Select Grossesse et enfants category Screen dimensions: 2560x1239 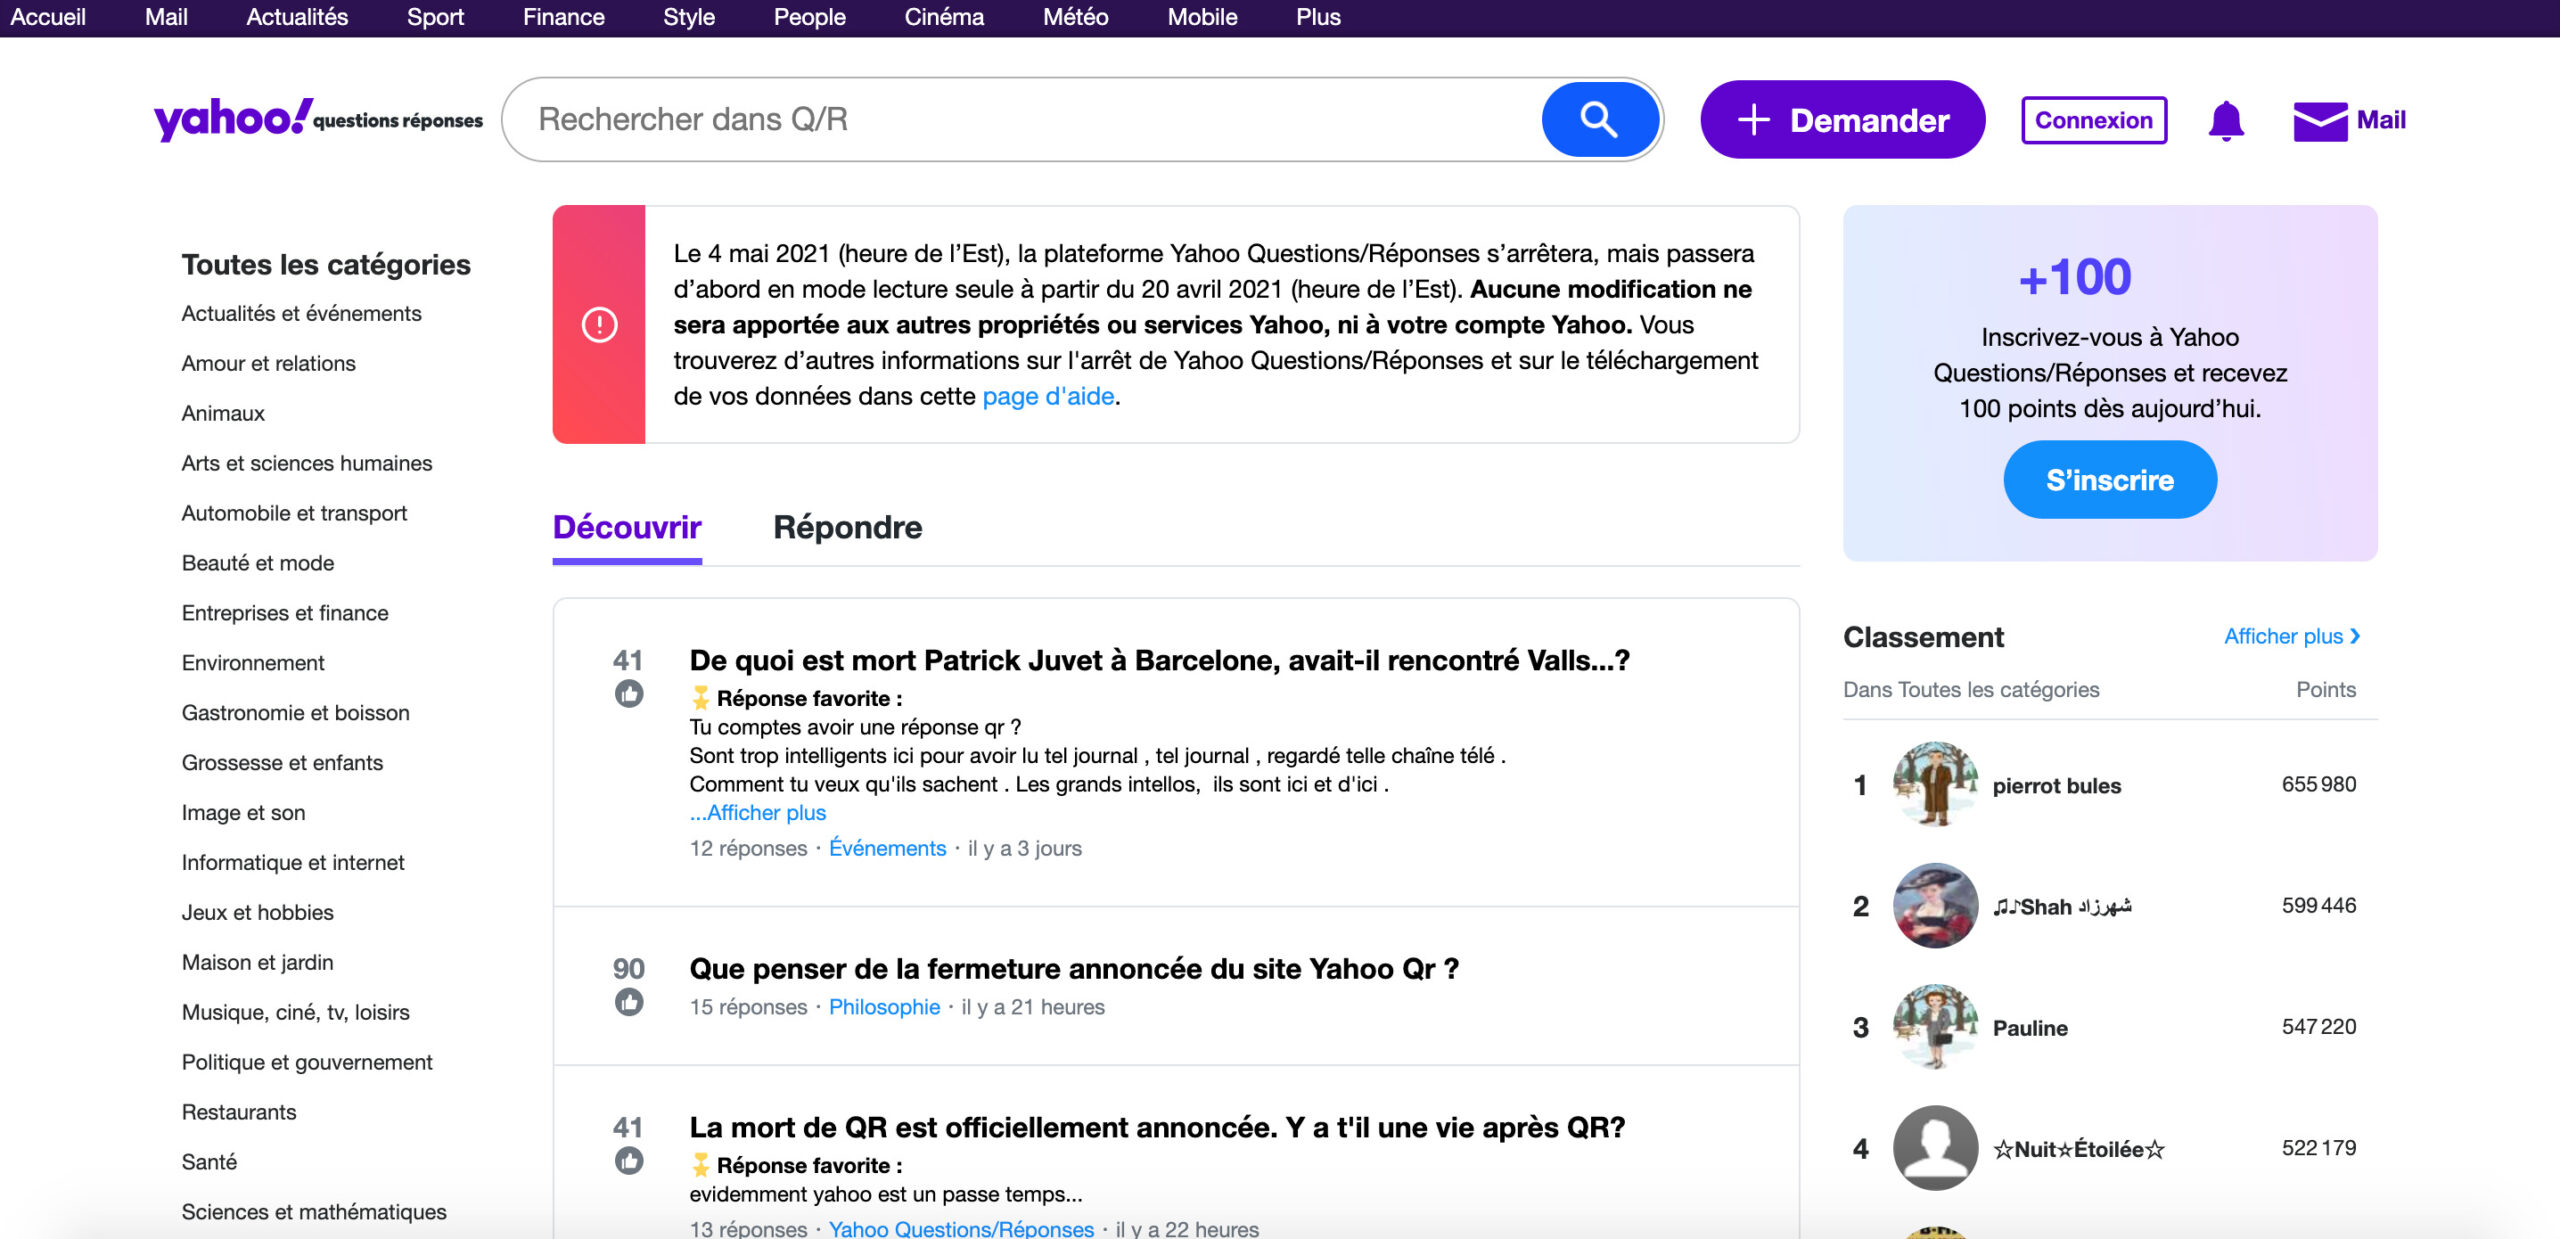[x=282, y=763]
